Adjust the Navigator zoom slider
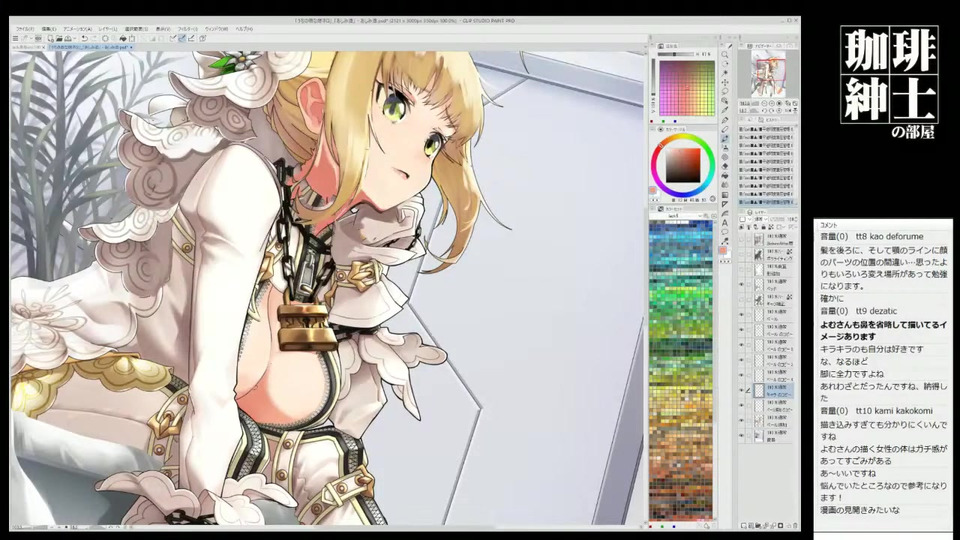The height and width of the screenshot is (540, 960). click(754, 103)
